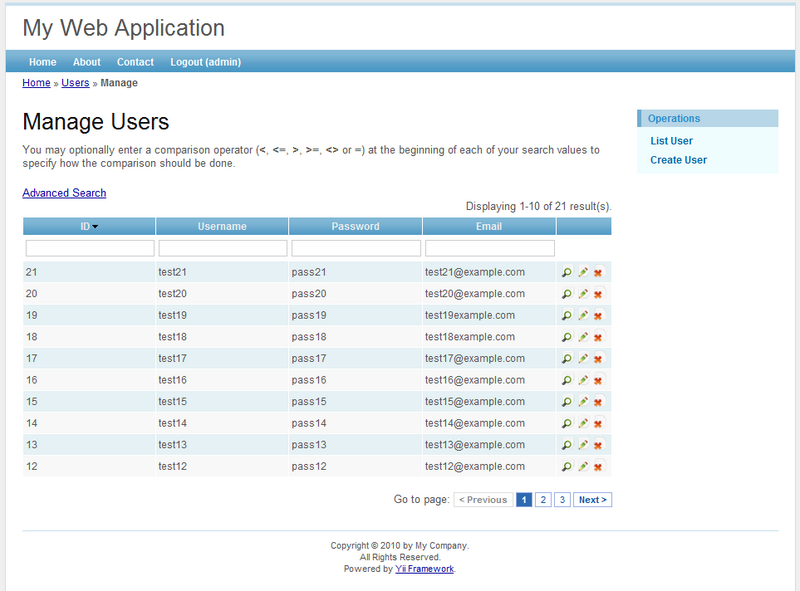View user test17 with magnifier icon
This screenshot has width=800, height=591.
(567, 359)
